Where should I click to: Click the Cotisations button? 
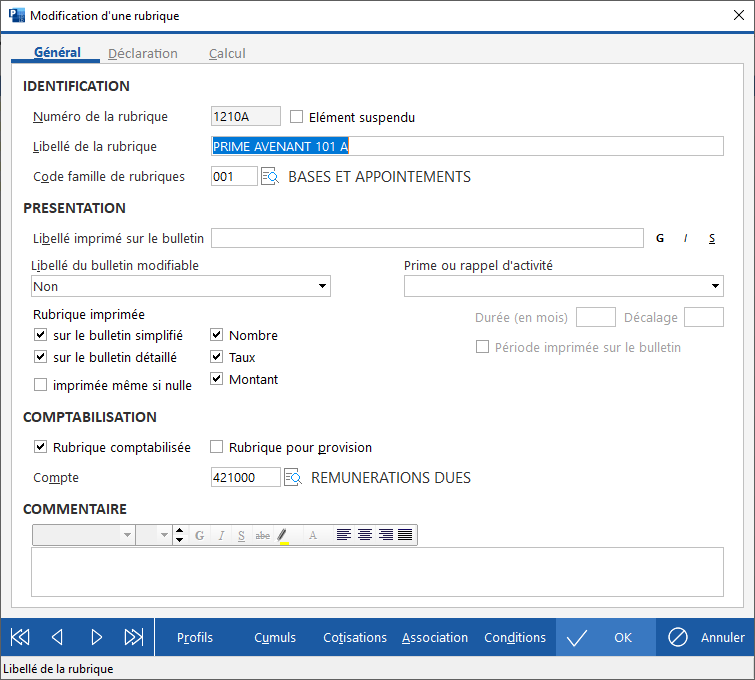(x=355, y=637)
